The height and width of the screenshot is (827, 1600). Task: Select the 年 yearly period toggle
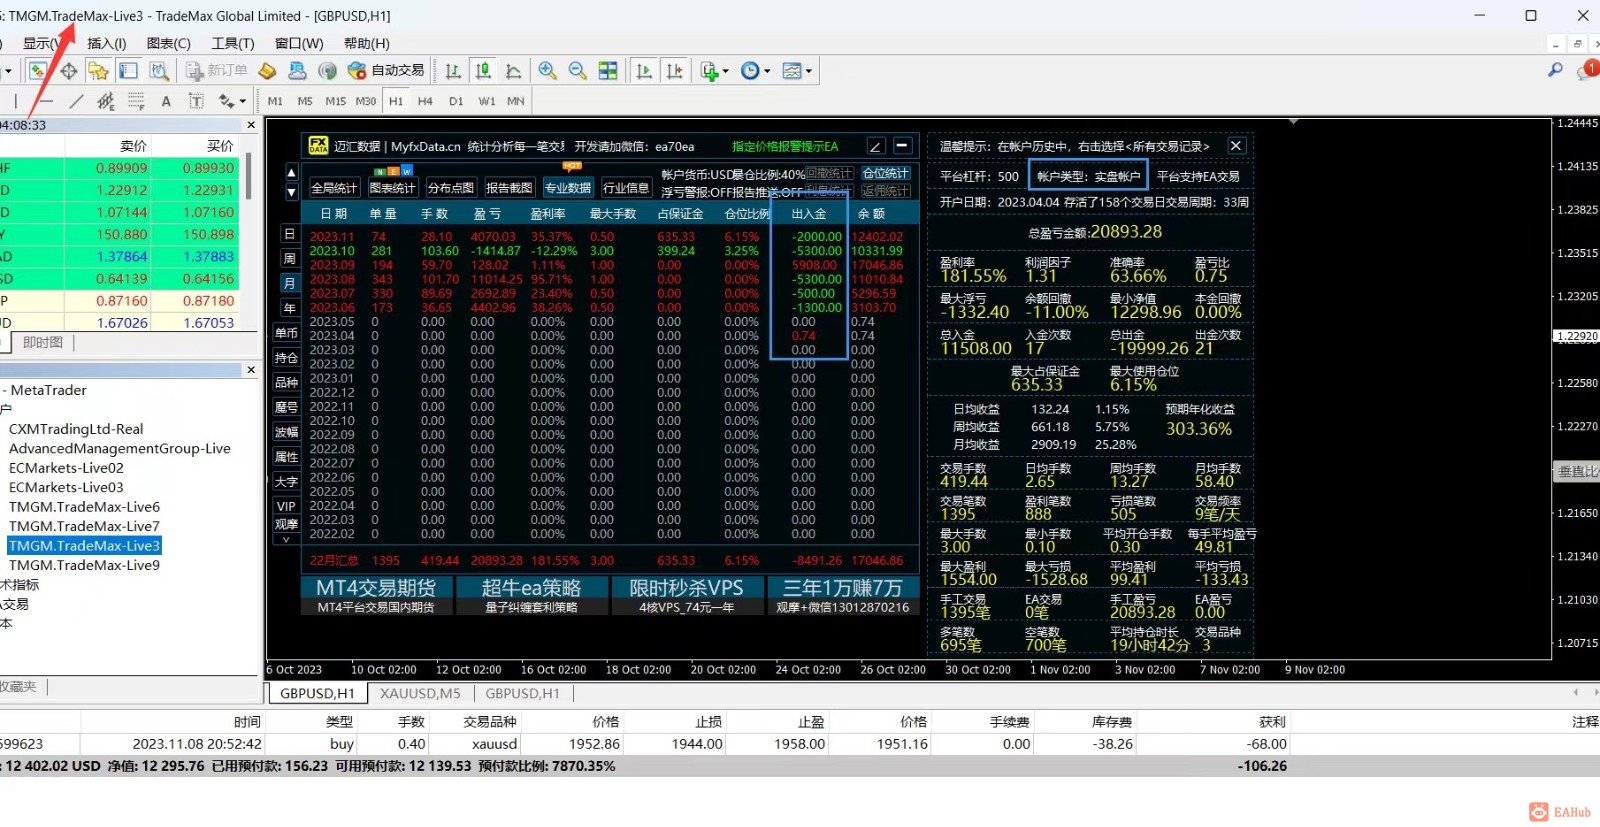pyautogui.click(x=289, y=308)
